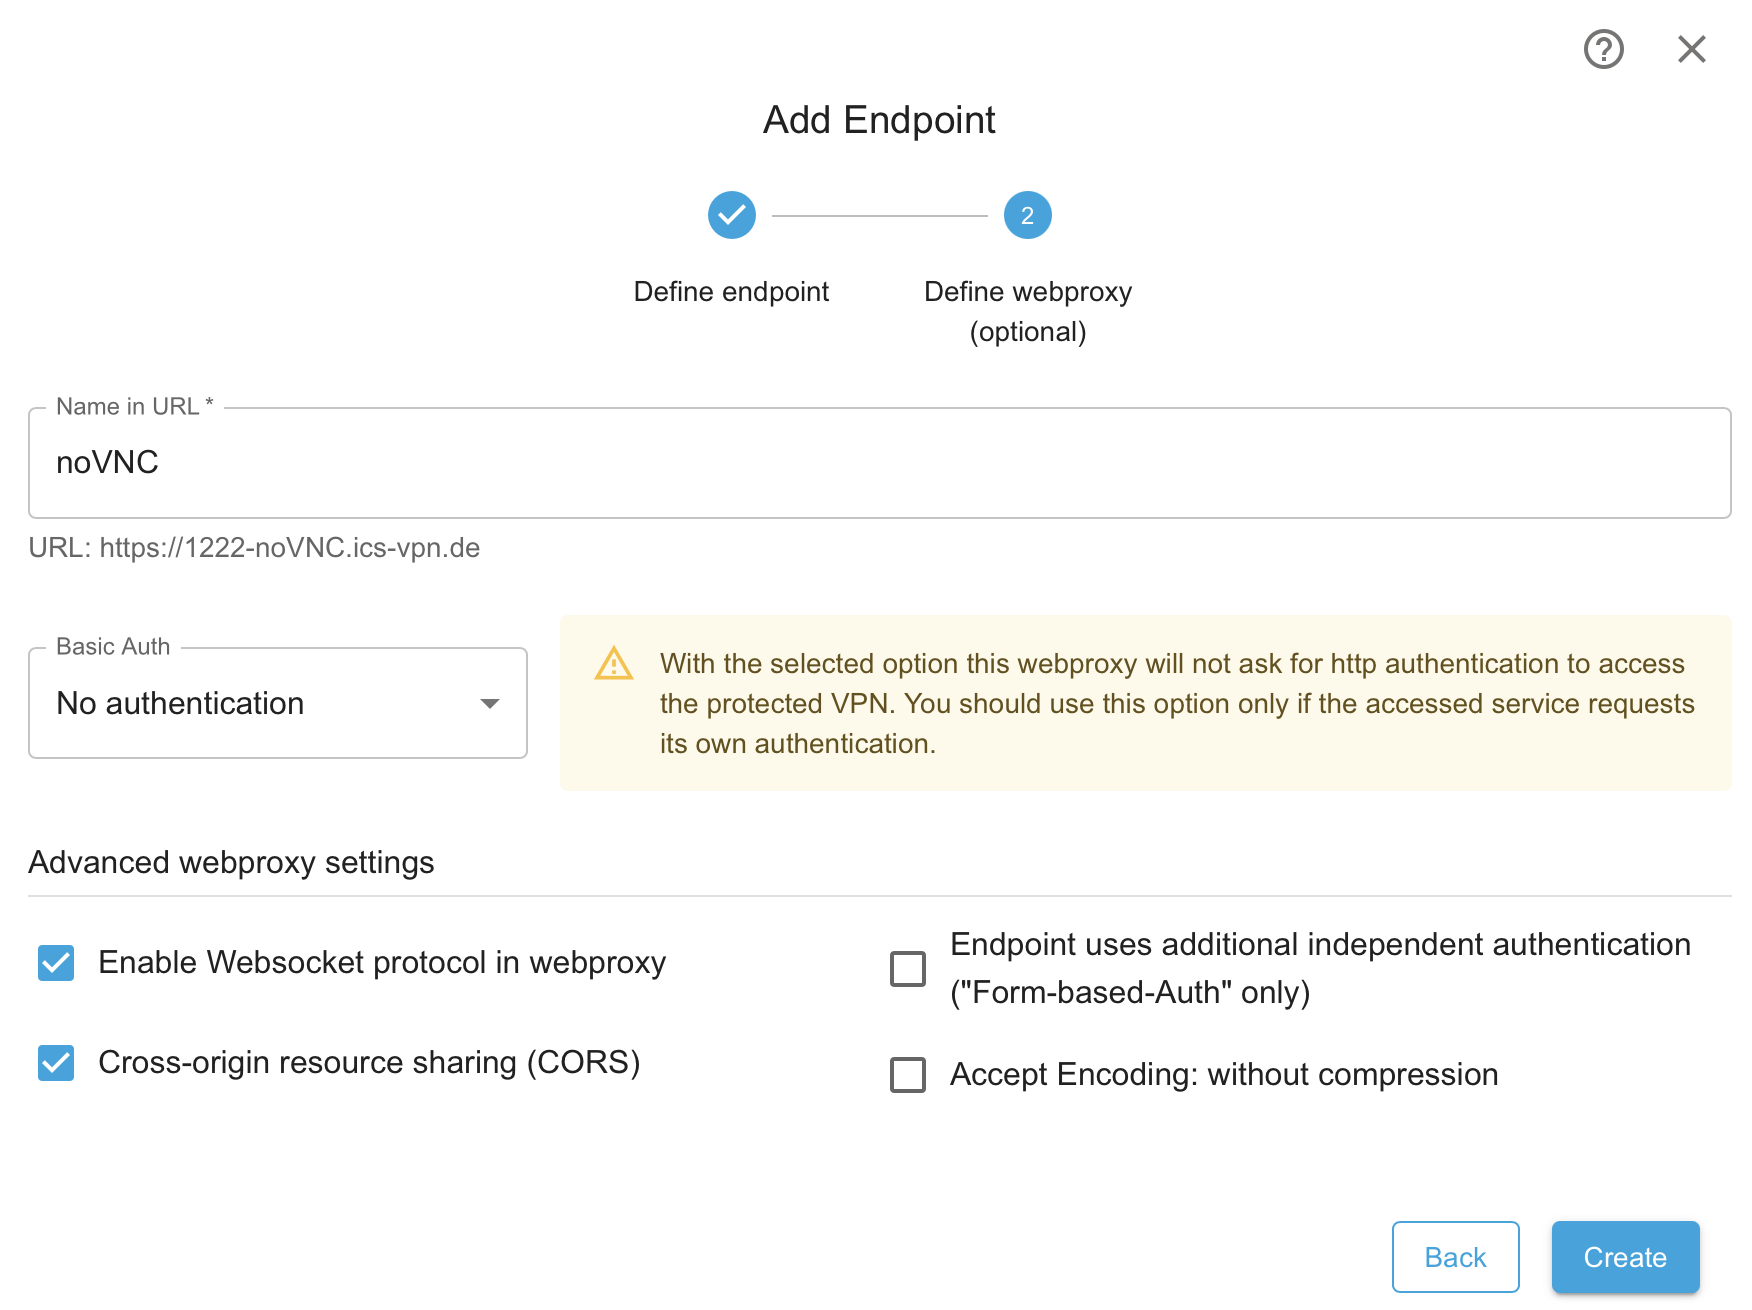Click the Enable Websocket protocol label
1752x1310 pixels.
coord(382,963)
